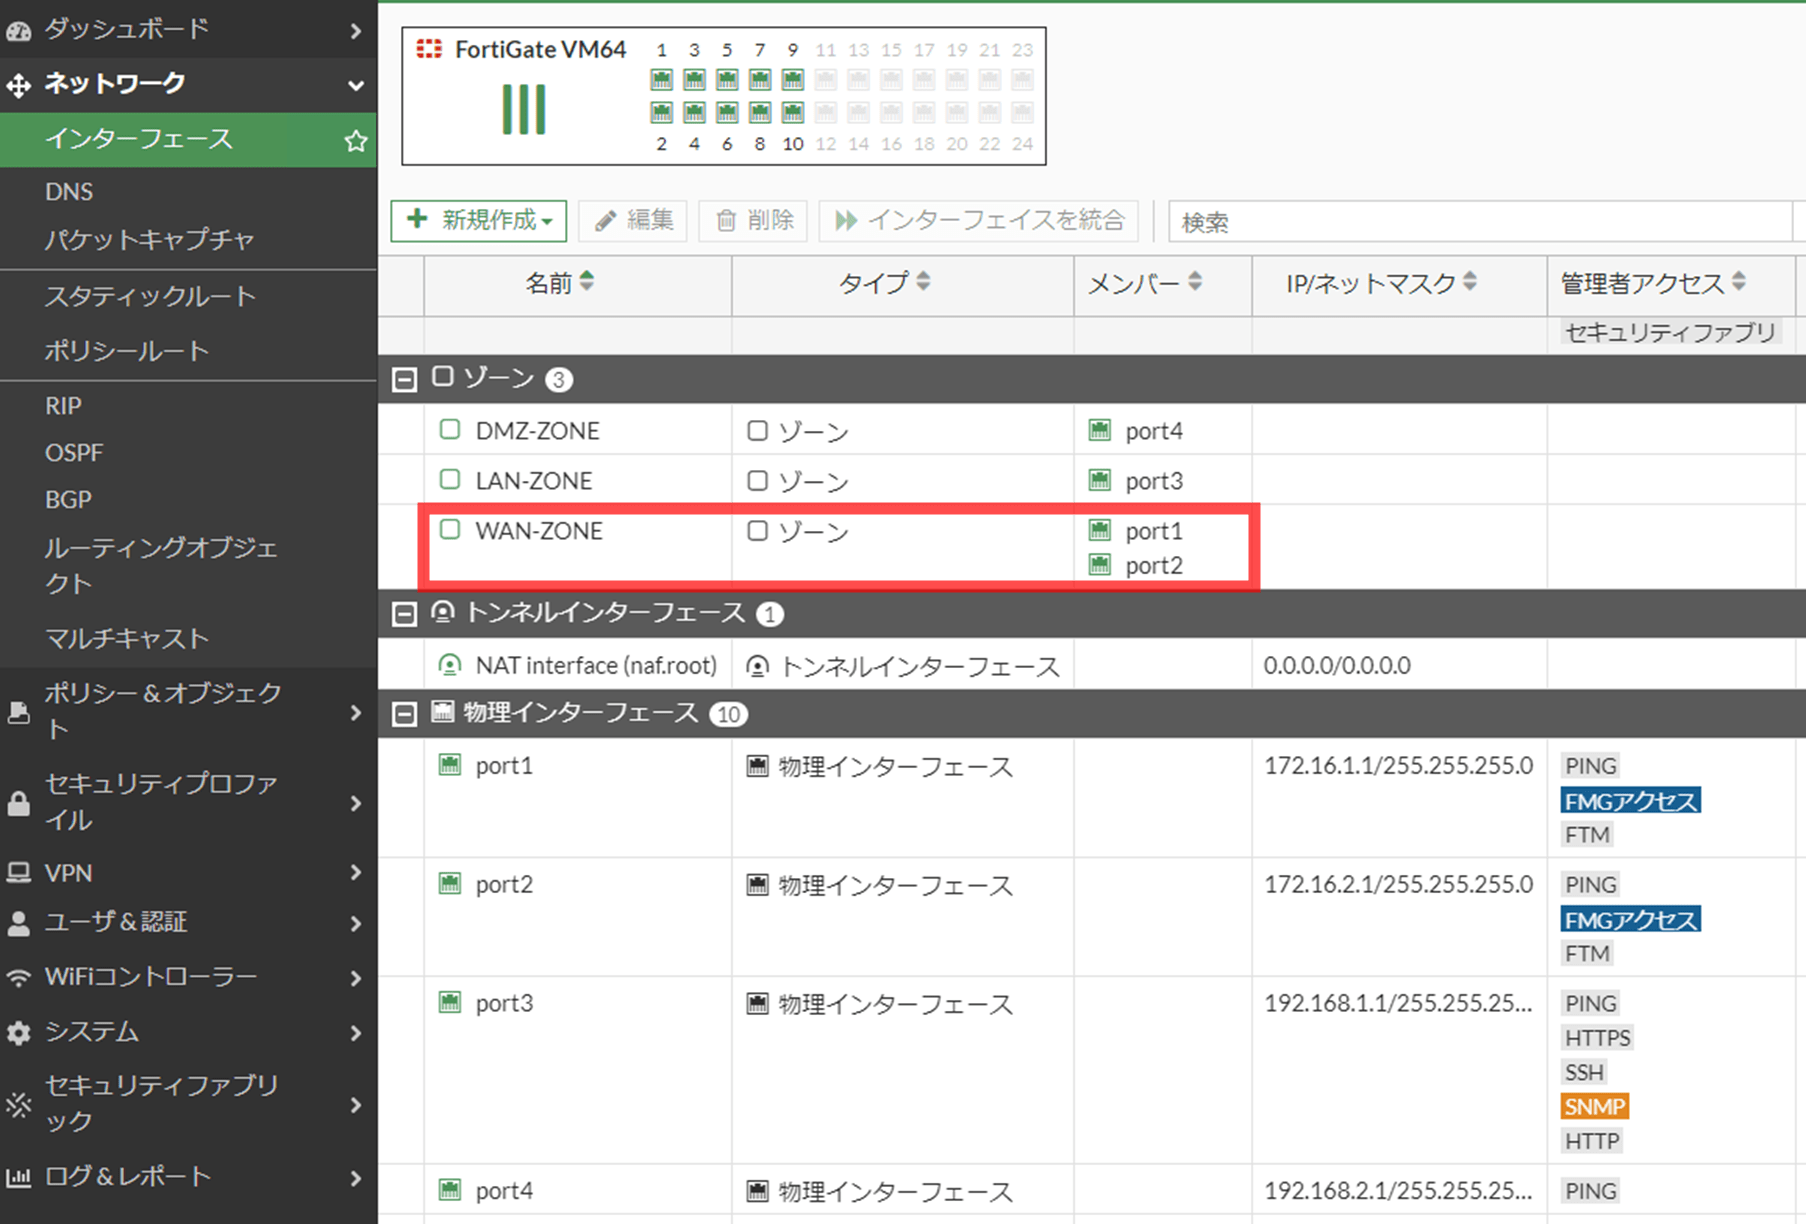Click port 1 icon in FortiGate faceplate
This screenshot has height=1224, width=1806.
click(661, 80)
